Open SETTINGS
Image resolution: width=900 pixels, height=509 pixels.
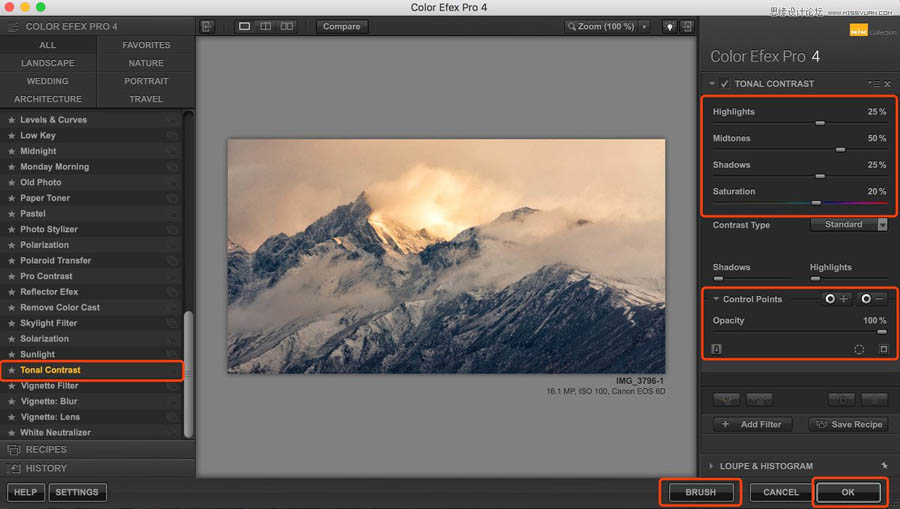[77, 492]
